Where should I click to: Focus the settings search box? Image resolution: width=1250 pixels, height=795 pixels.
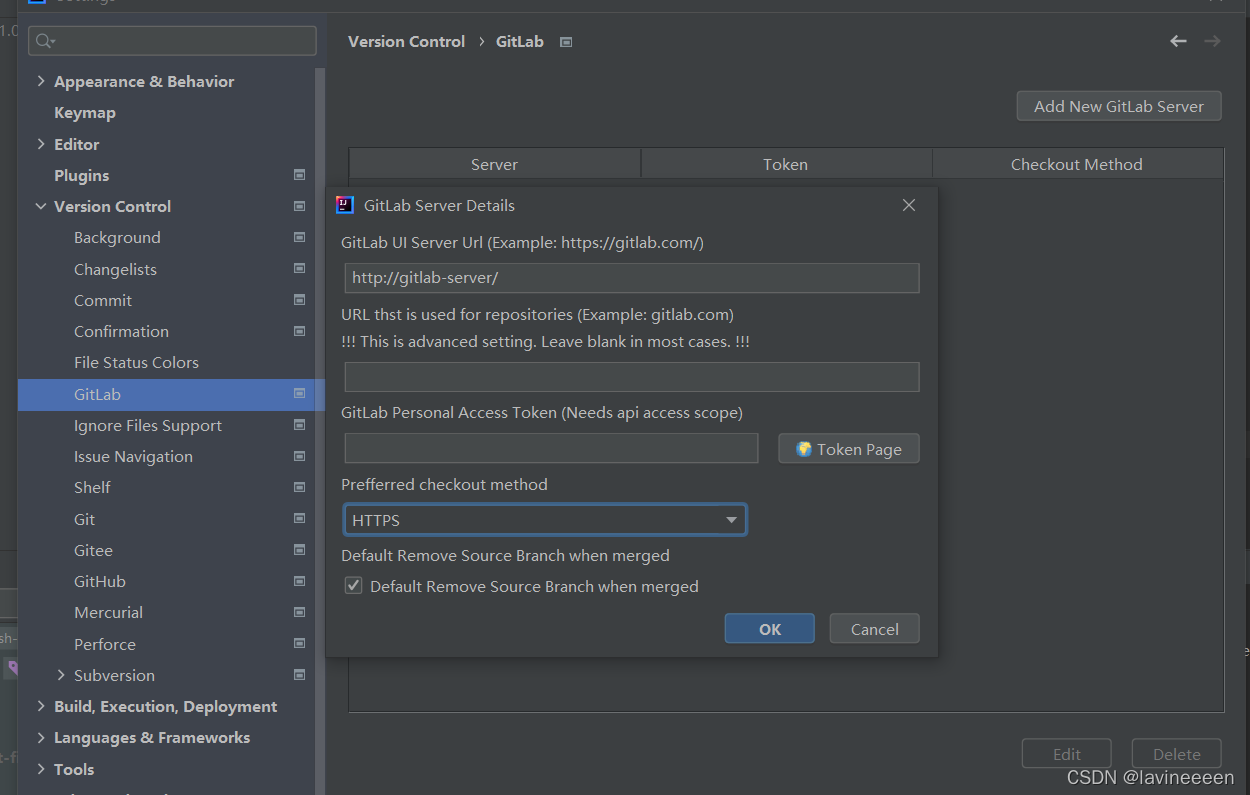tap(173, 41)
